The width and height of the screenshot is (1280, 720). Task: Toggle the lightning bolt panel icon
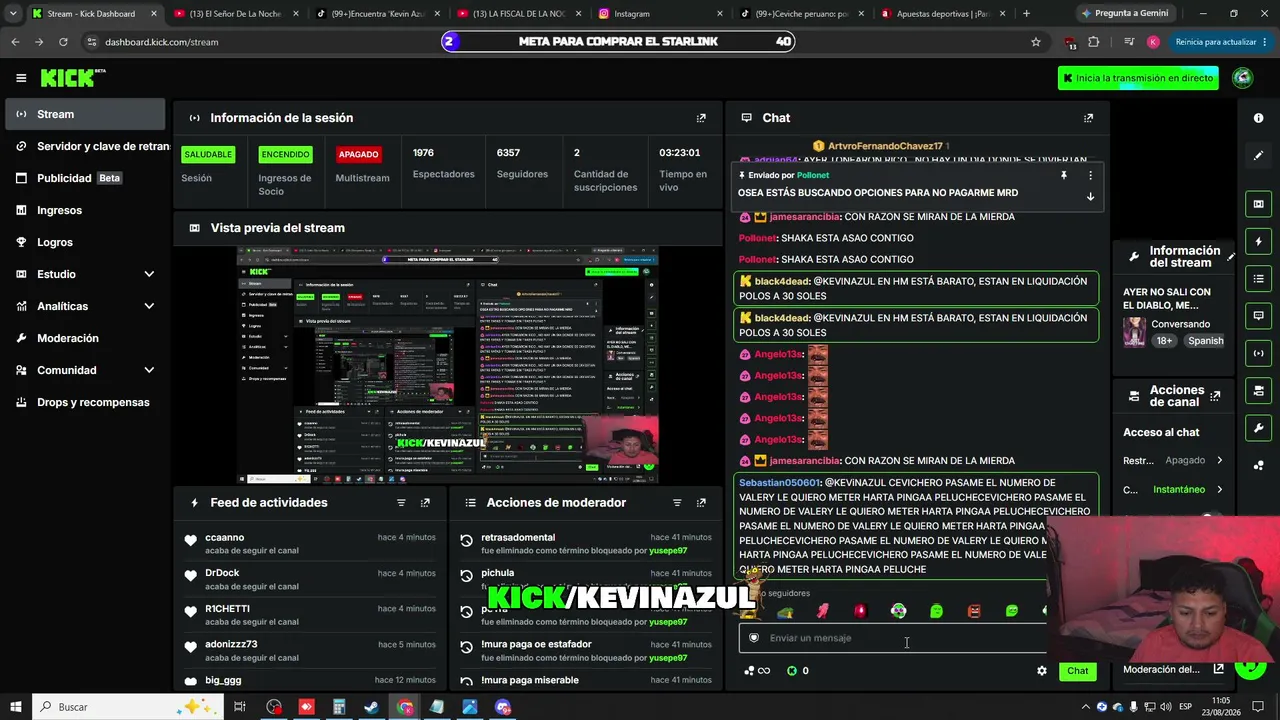click(1258, 242)
